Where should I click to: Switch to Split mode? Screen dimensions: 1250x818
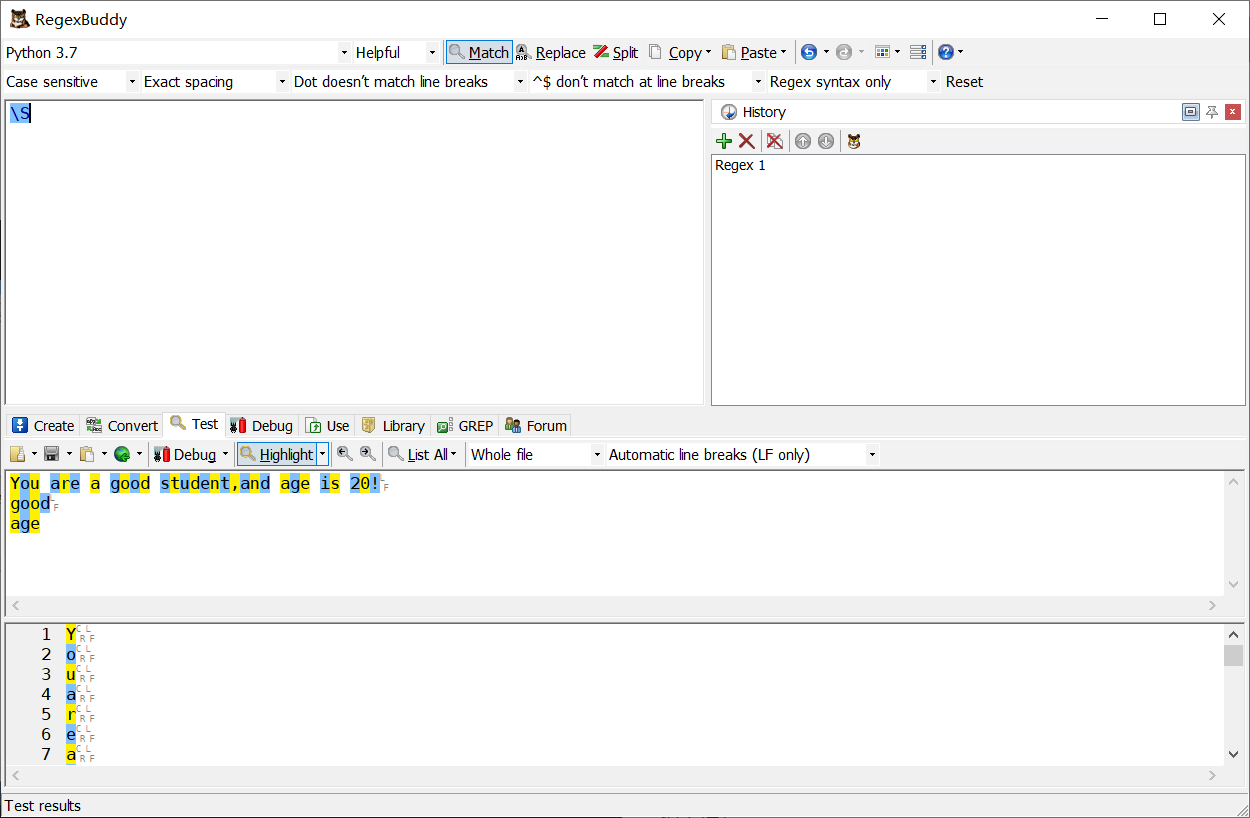[x=615, y=52]
